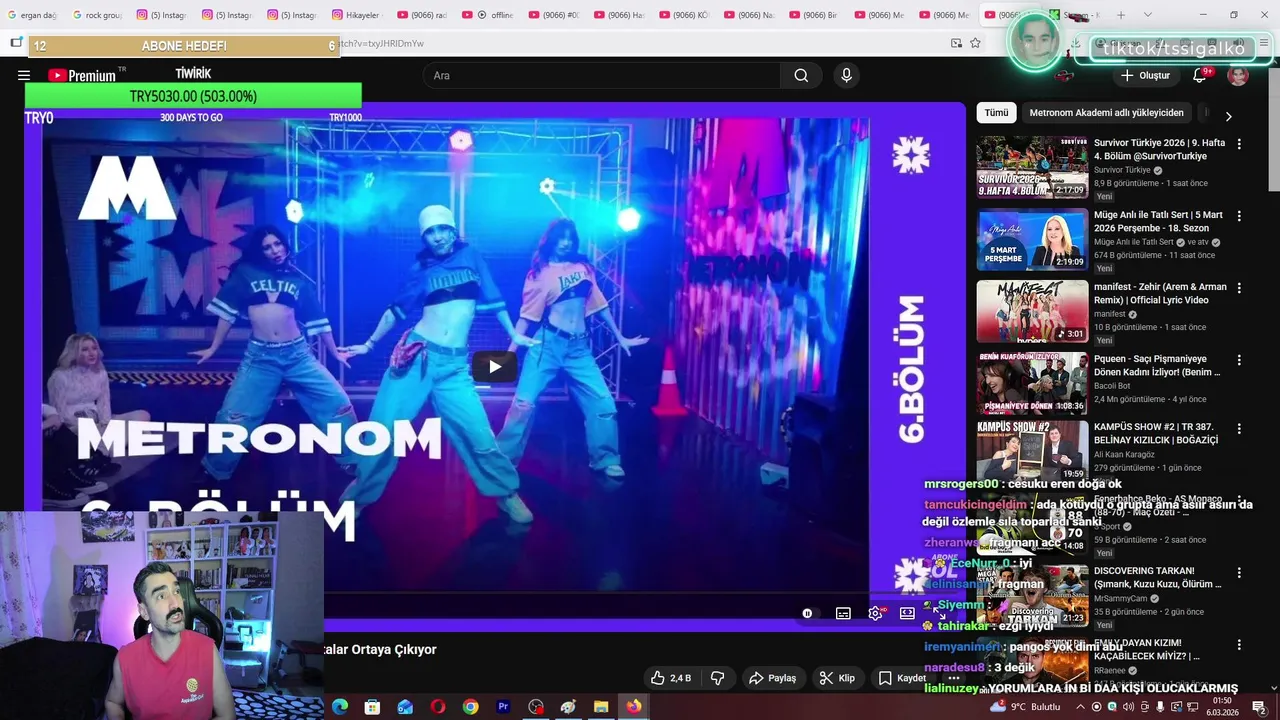Viewport: 1280px width, 720px height.
Task: Save the video with Kaydet
Action: pos(902,678)
